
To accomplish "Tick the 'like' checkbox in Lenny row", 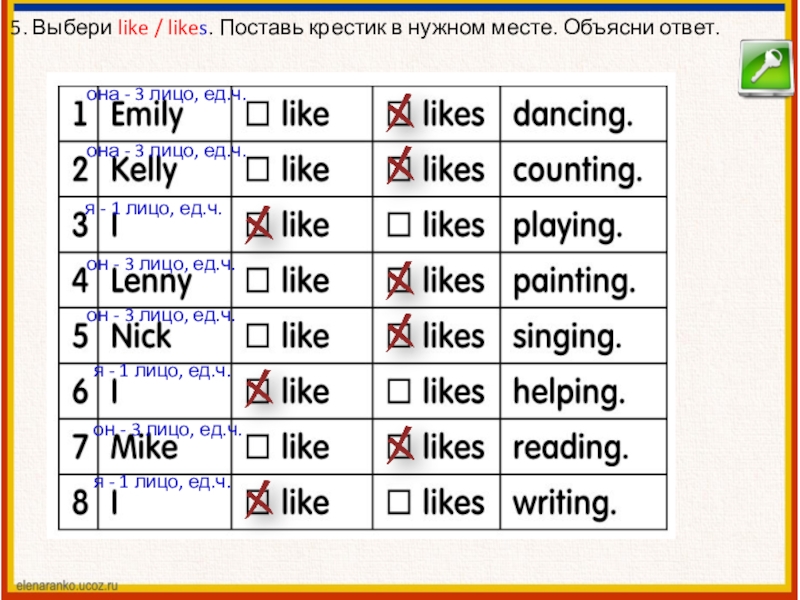I will click(258, 281).
